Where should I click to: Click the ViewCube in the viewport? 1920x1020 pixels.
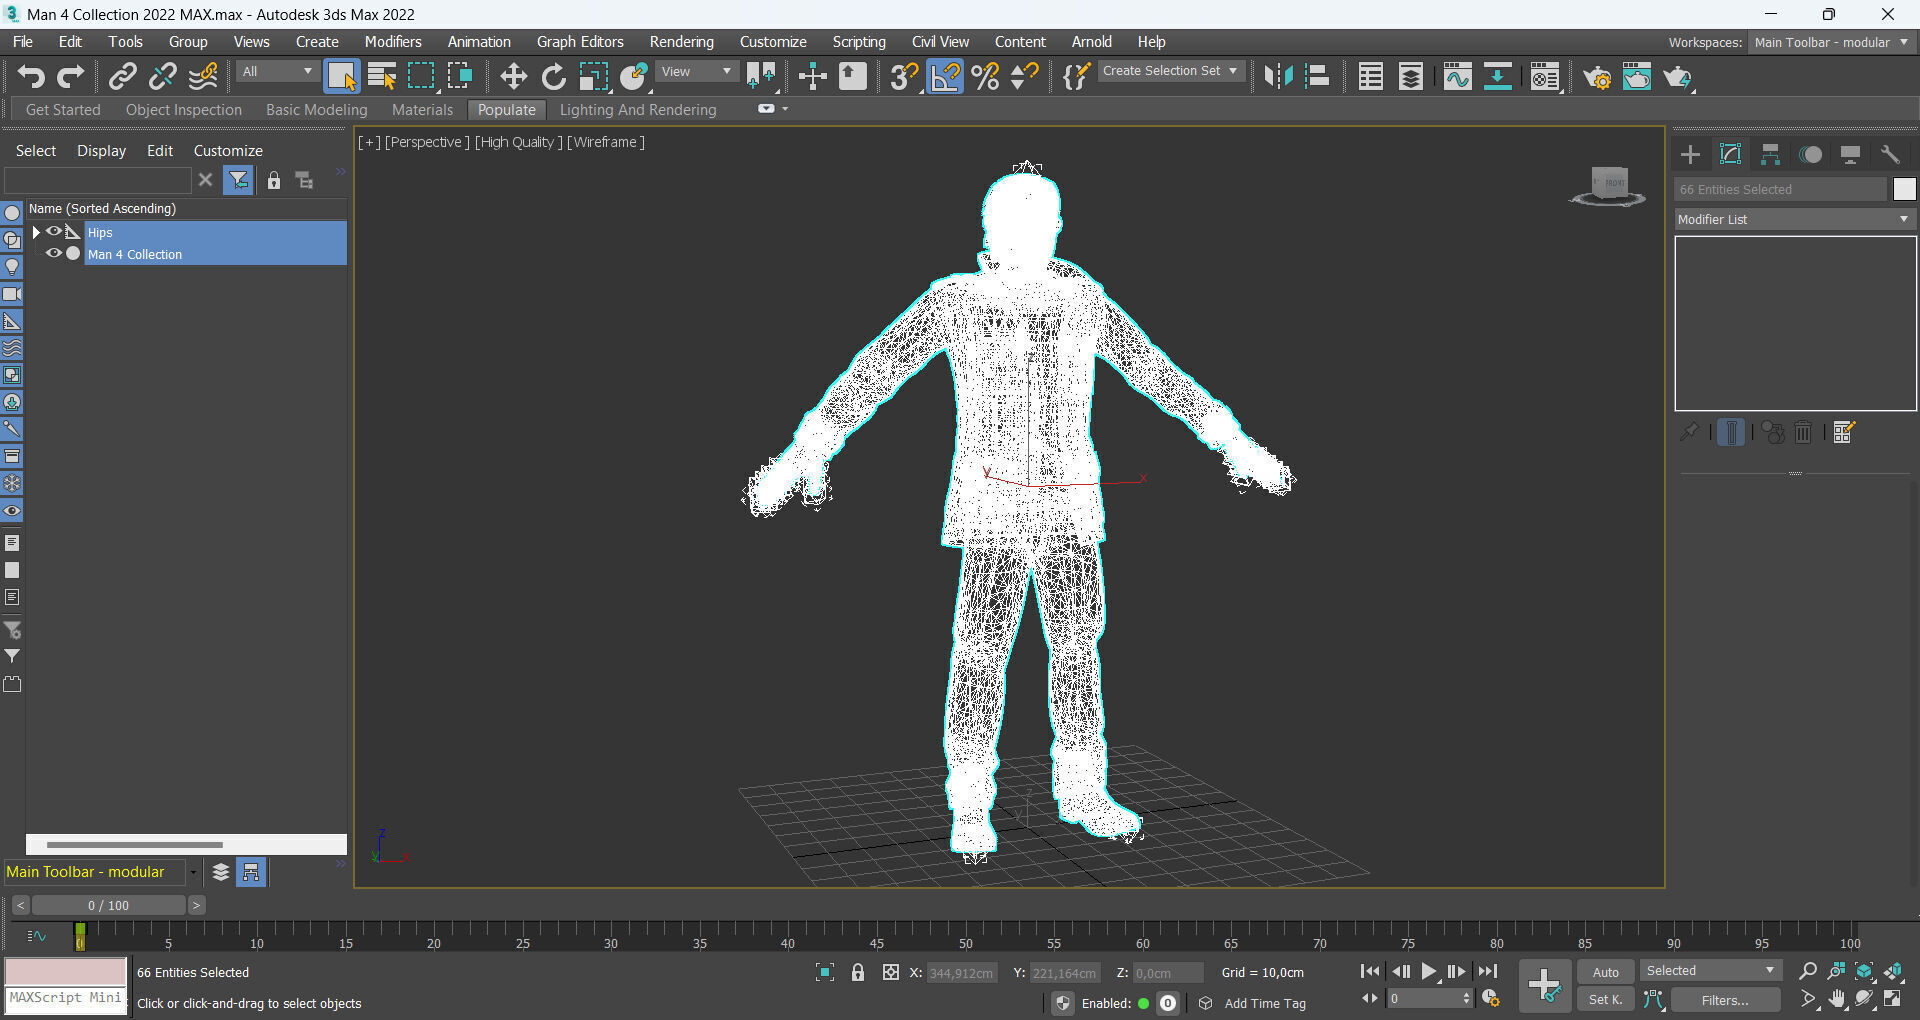[x=1608, y=186]
